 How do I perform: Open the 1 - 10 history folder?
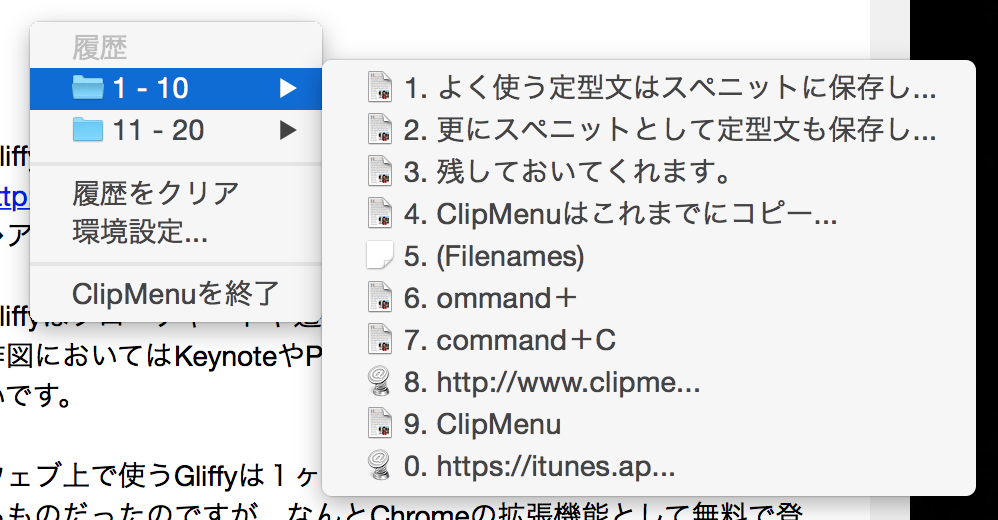176,88
